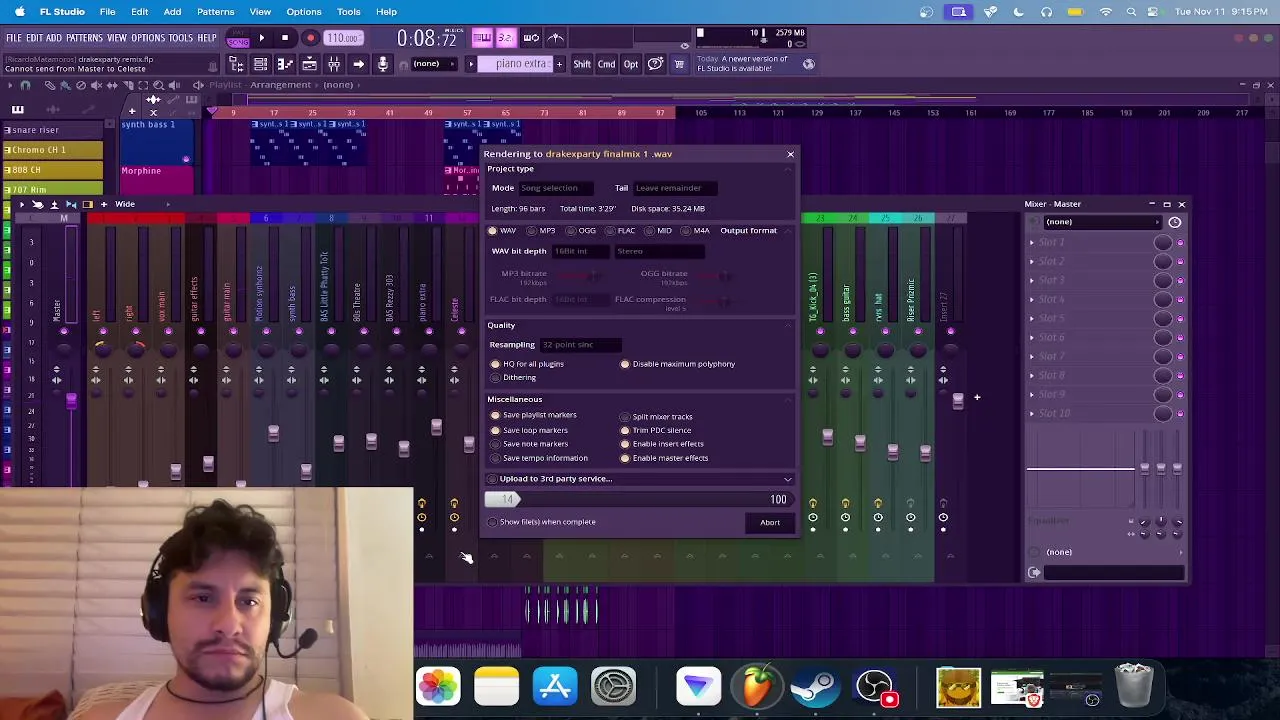The width and height of the screenshot is (1280, 720).
Task: Click the microphone recording icon
Action: [x=382, y=64]
